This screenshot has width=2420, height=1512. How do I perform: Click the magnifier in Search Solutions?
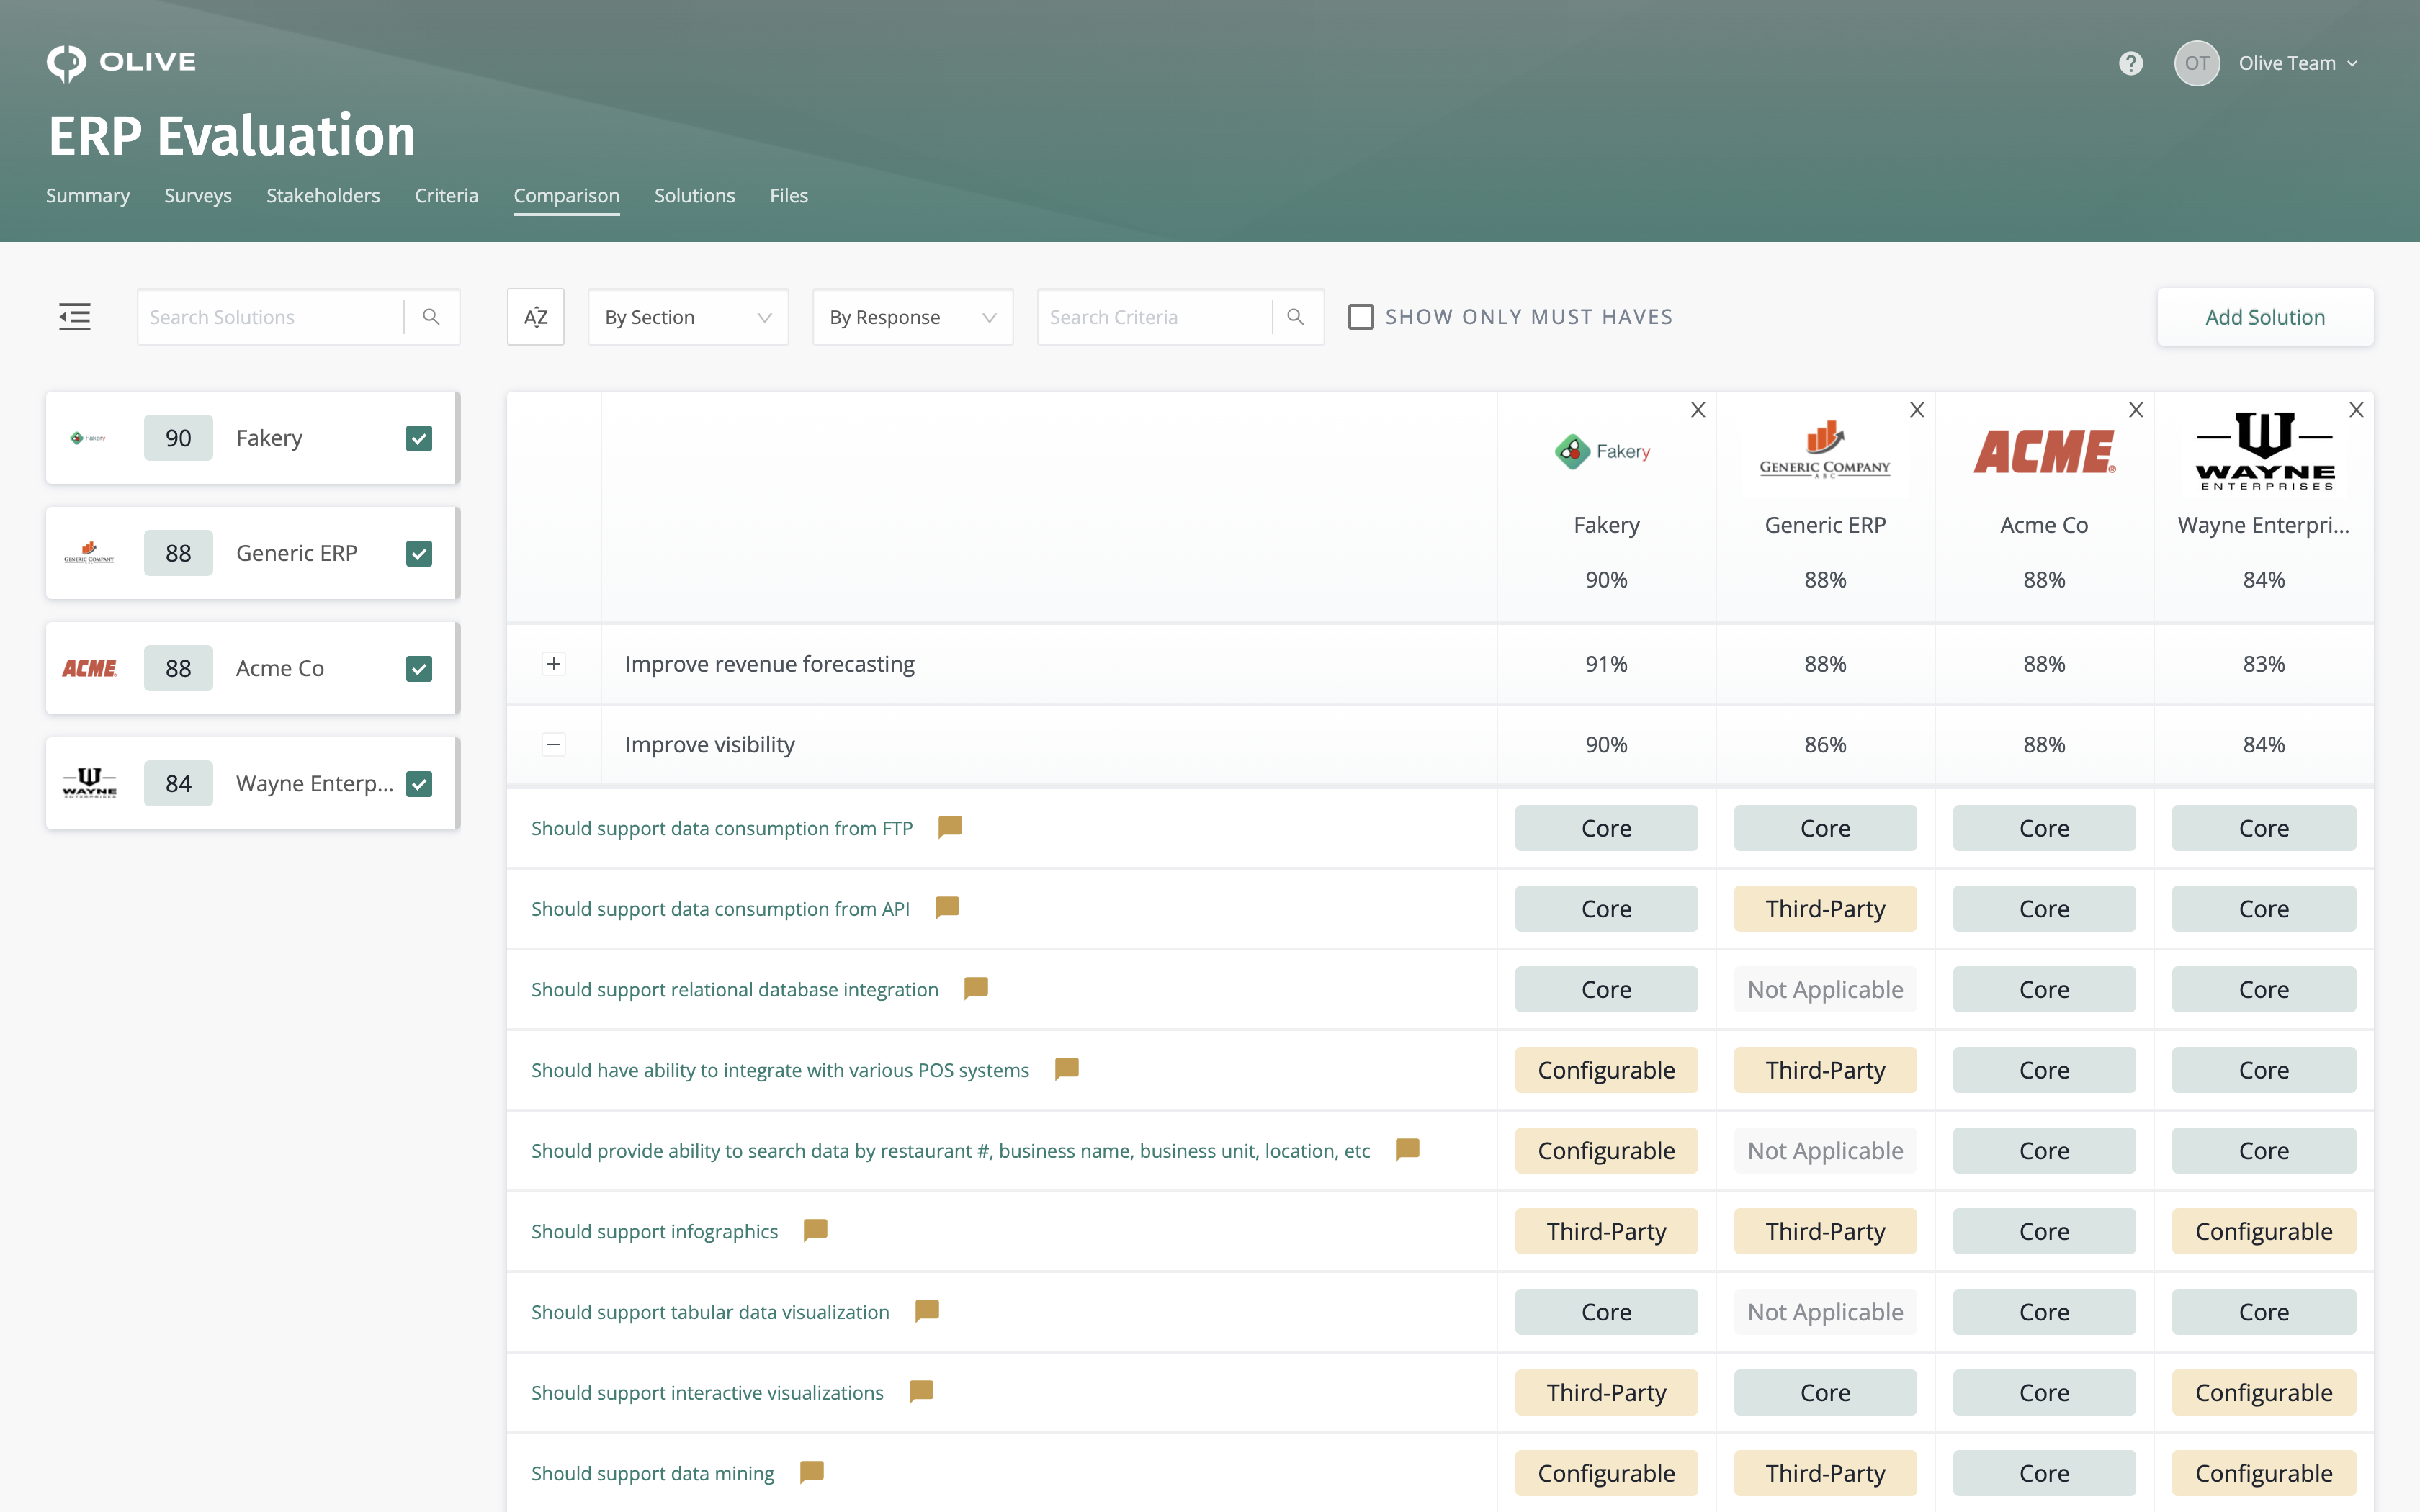point(431,316)
